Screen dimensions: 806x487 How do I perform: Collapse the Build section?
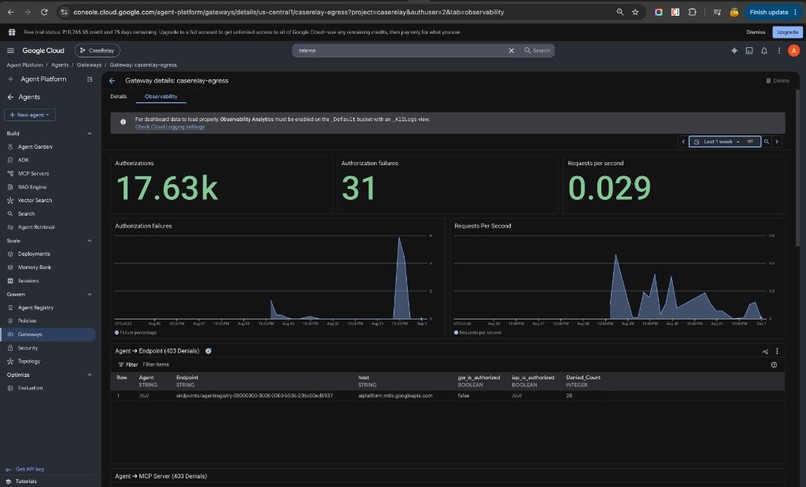point(89,133)
